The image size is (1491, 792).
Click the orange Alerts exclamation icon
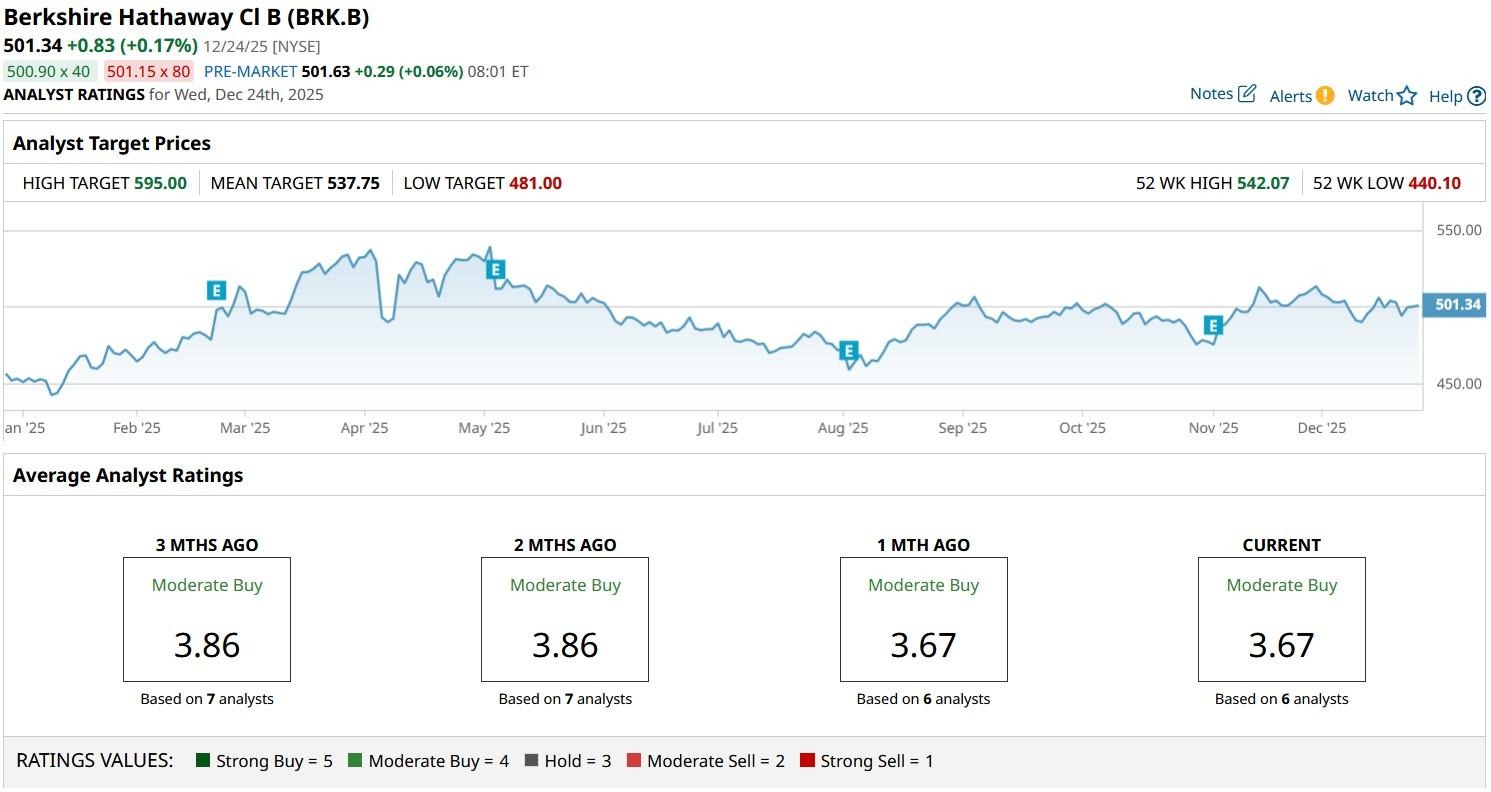click(x=1325, y=96)
